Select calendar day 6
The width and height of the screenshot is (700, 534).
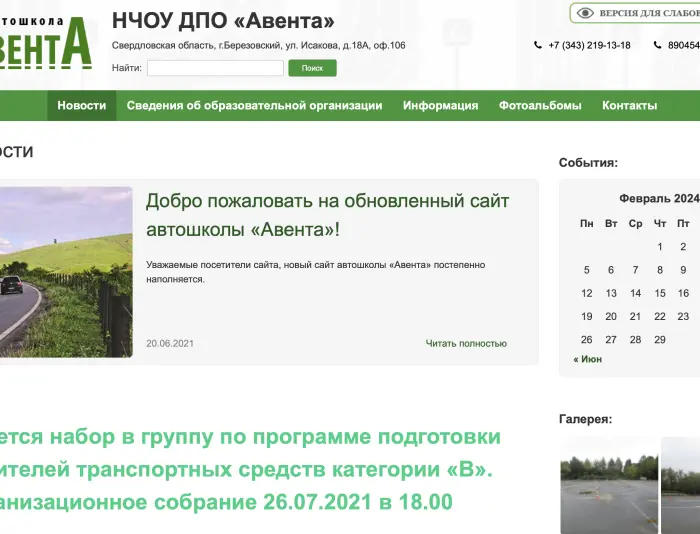[x=611, y=270]
